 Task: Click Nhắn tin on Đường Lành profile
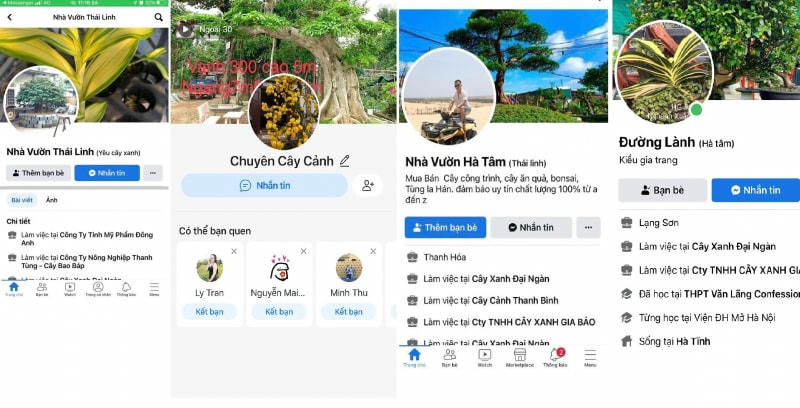click(756, 190)
